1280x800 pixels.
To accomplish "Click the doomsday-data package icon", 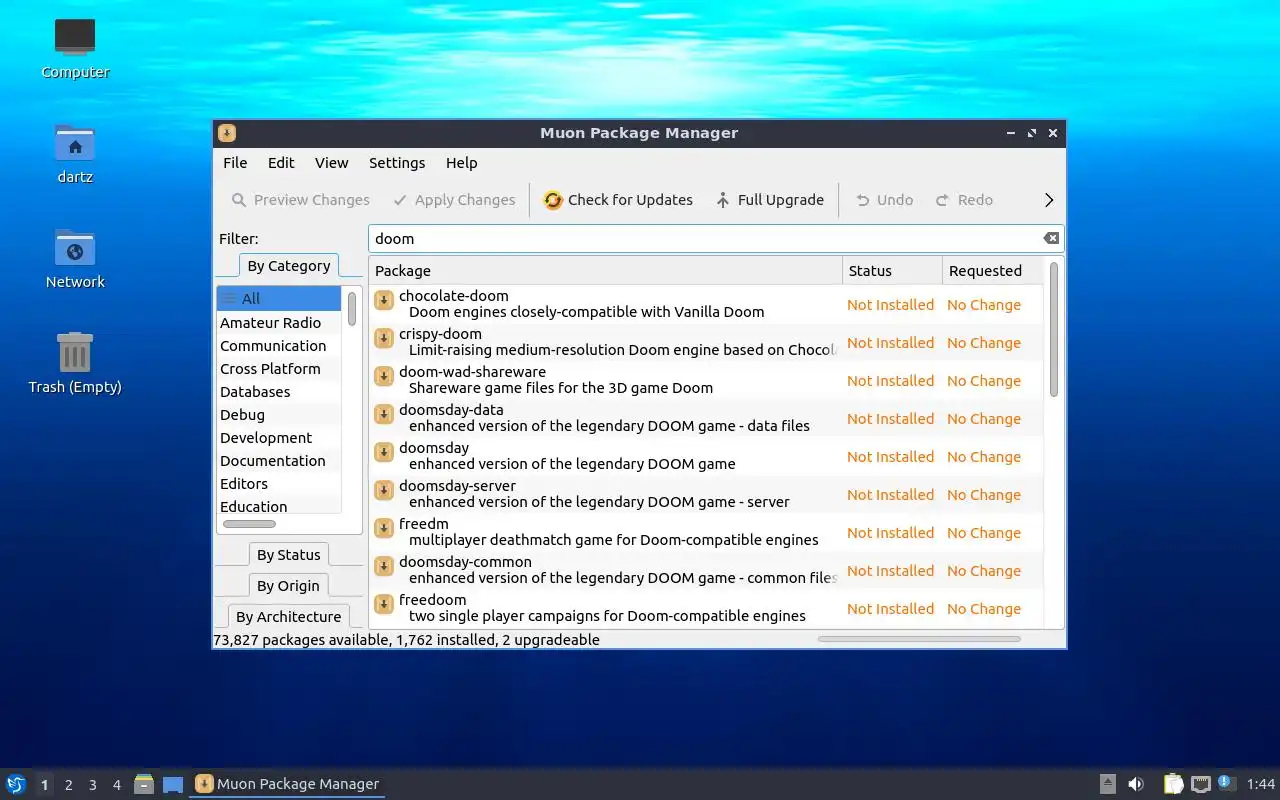I will (x=383, y=414).
